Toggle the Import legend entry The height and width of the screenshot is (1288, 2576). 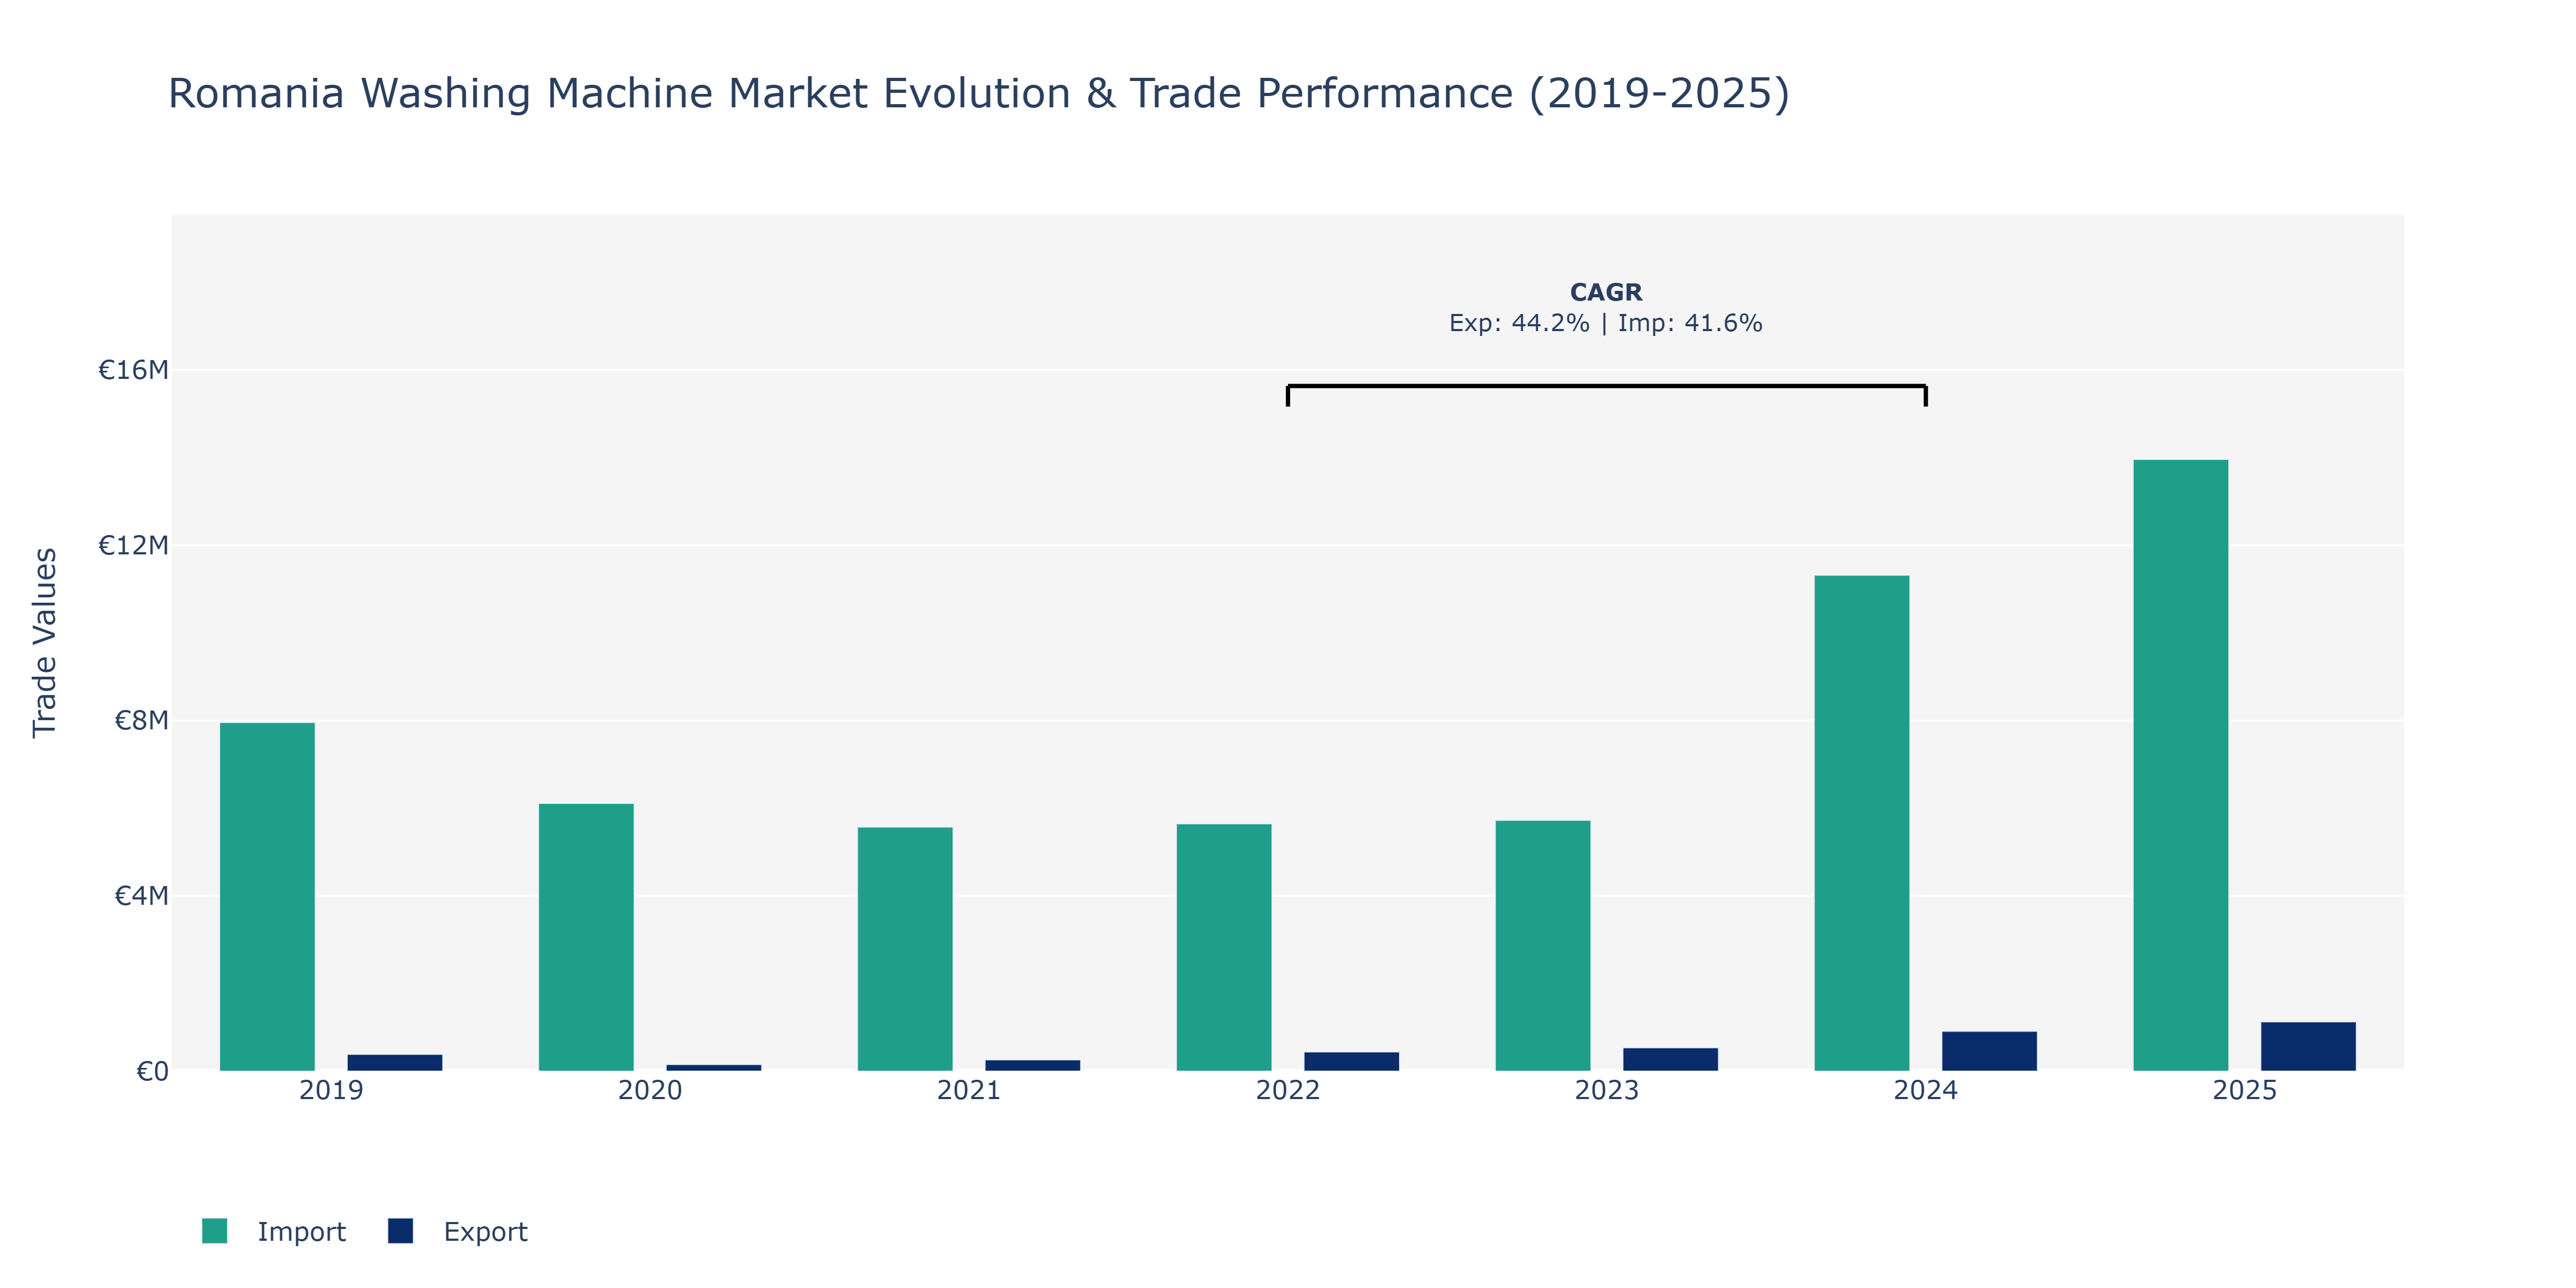[x=273, y=1231]
